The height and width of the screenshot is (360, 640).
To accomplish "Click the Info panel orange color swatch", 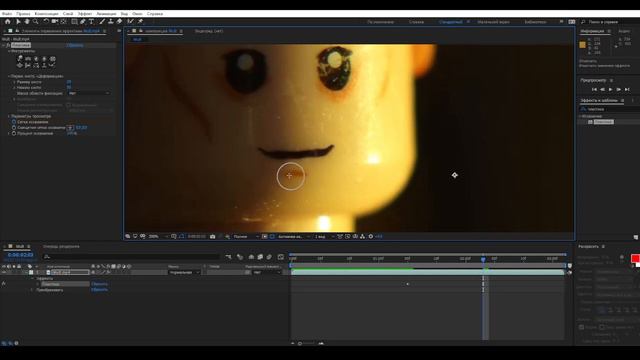I will coord(582,45).
